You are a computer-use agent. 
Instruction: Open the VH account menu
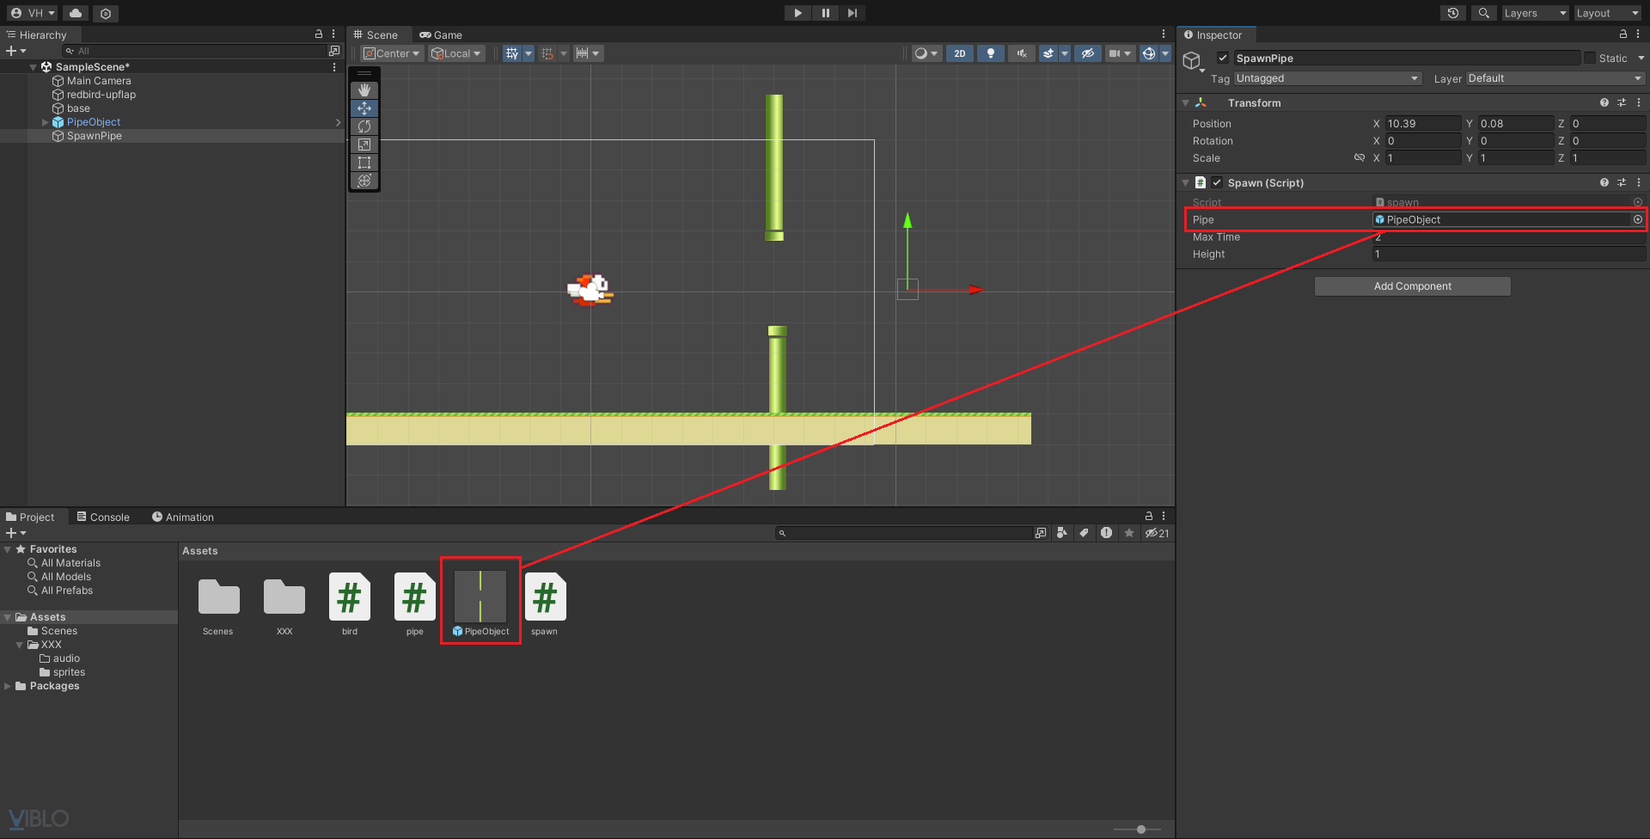pos(32,13)
